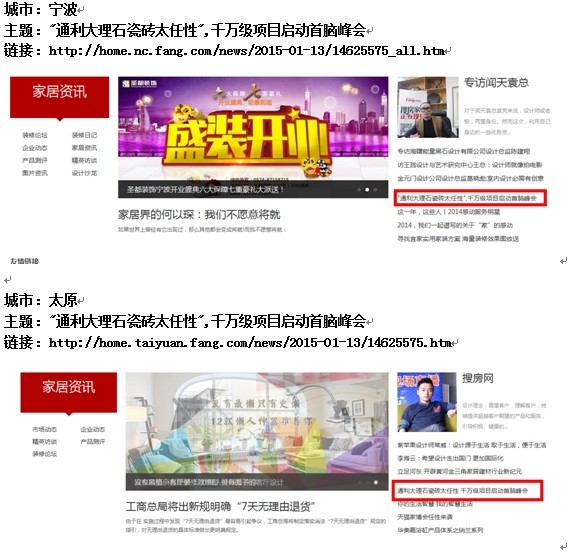Open article 这一年，这些人 2014感动服务明星
This screenshot has height=553, width=574.
tap(449, 212)
